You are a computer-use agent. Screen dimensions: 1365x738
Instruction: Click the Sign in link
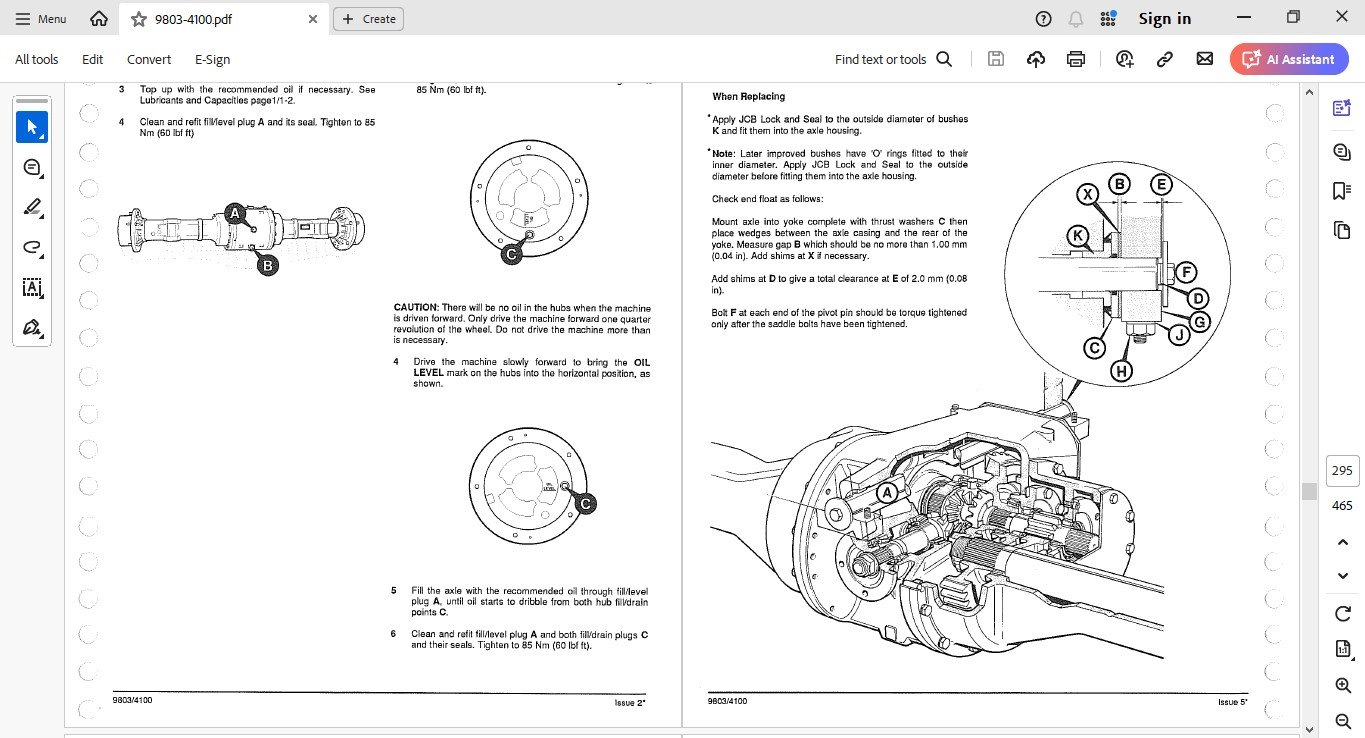coord(1165,19)
